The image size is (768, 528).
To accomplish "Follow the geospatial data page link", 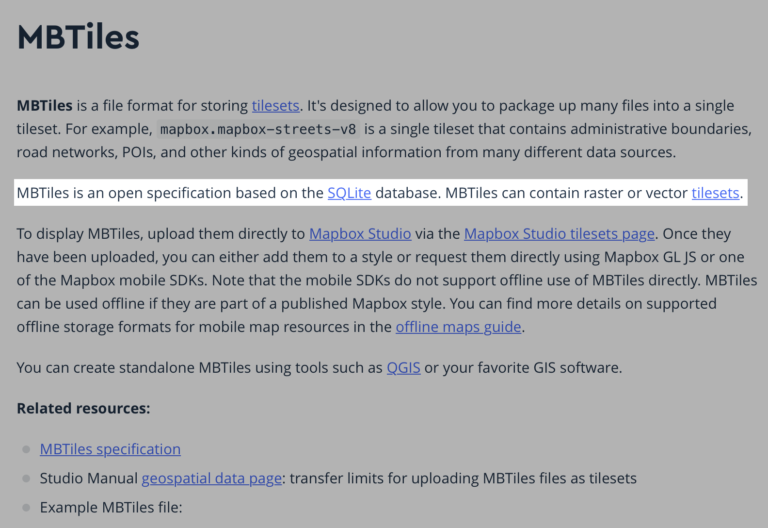I will (211, 478).
